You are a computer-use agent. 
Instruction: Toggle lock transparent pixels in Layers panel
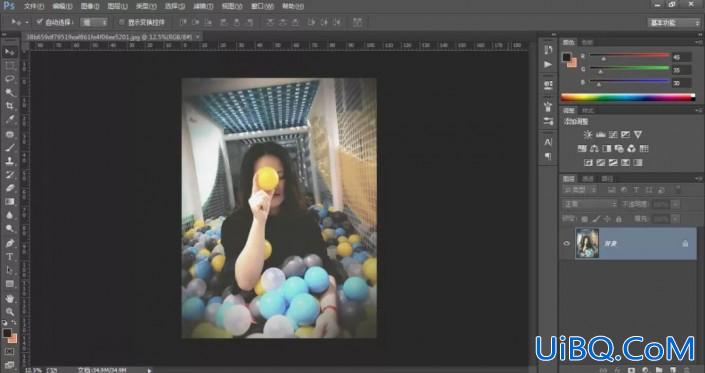(585, 219)
